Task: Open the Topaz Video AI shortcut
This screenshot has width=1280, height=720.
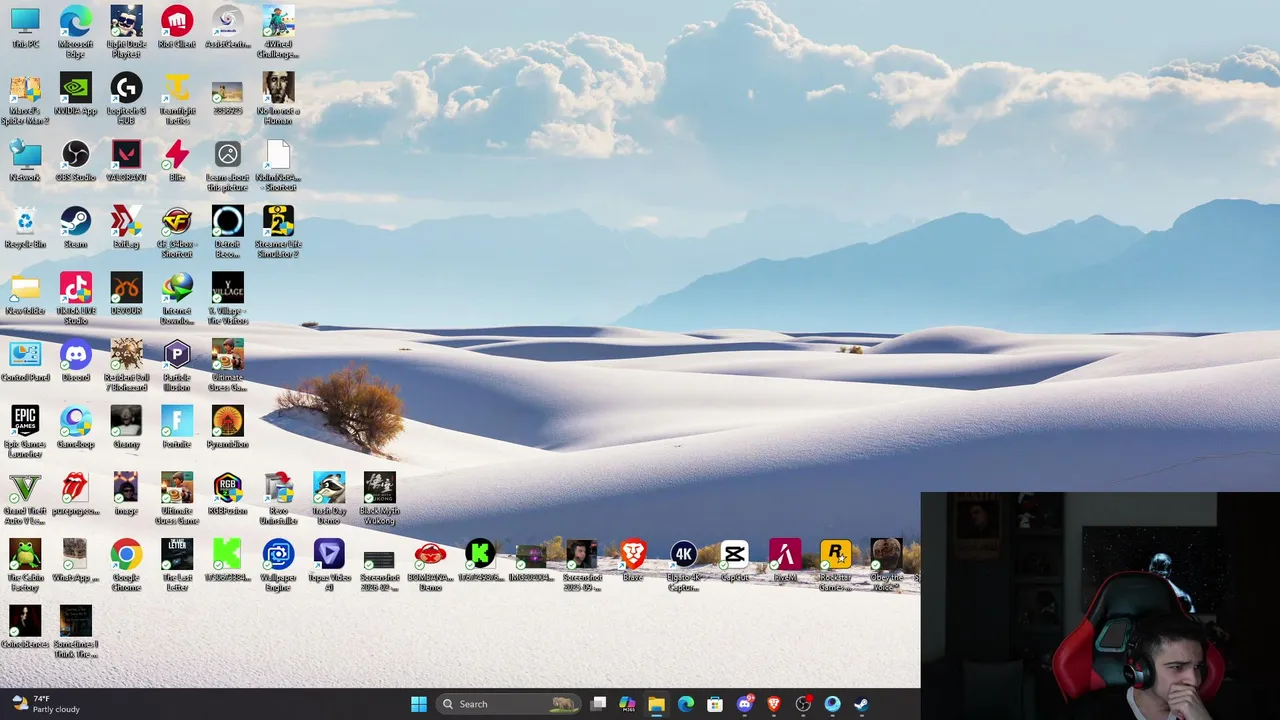Action: pos(329,566)
